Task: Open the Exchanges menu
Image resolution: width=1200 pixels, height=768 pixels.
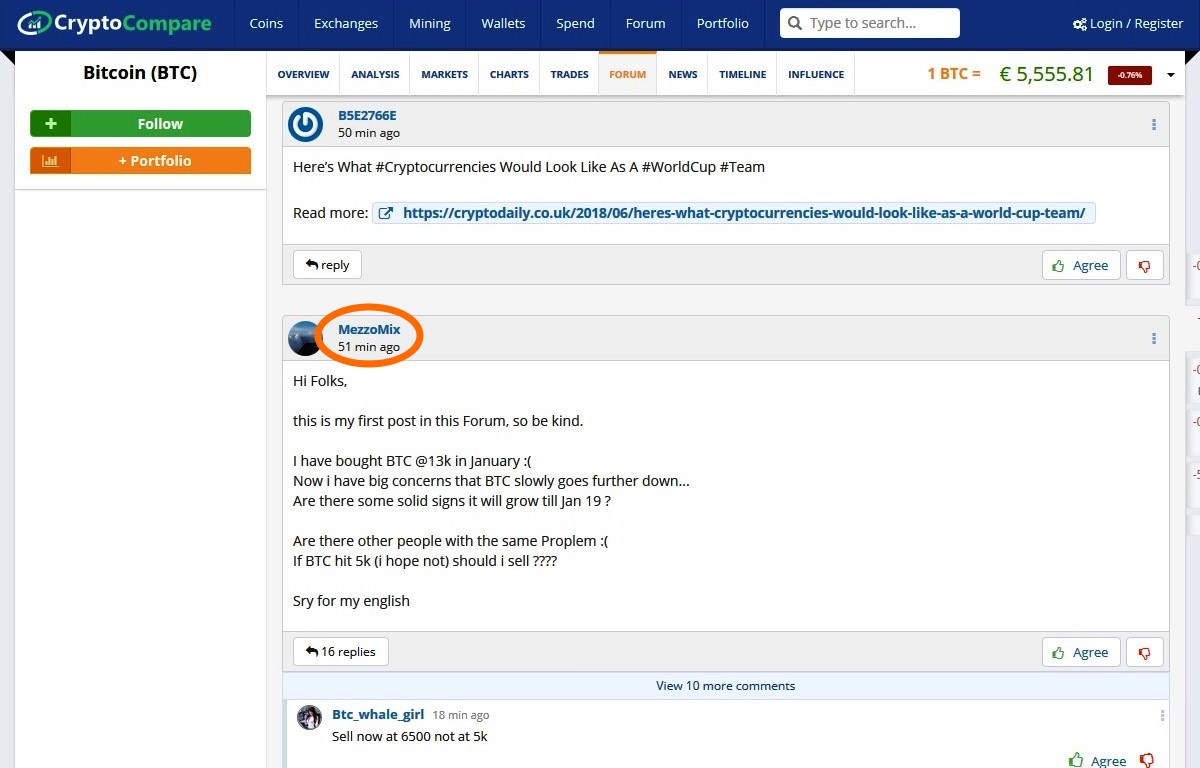Action: point(346,24)
